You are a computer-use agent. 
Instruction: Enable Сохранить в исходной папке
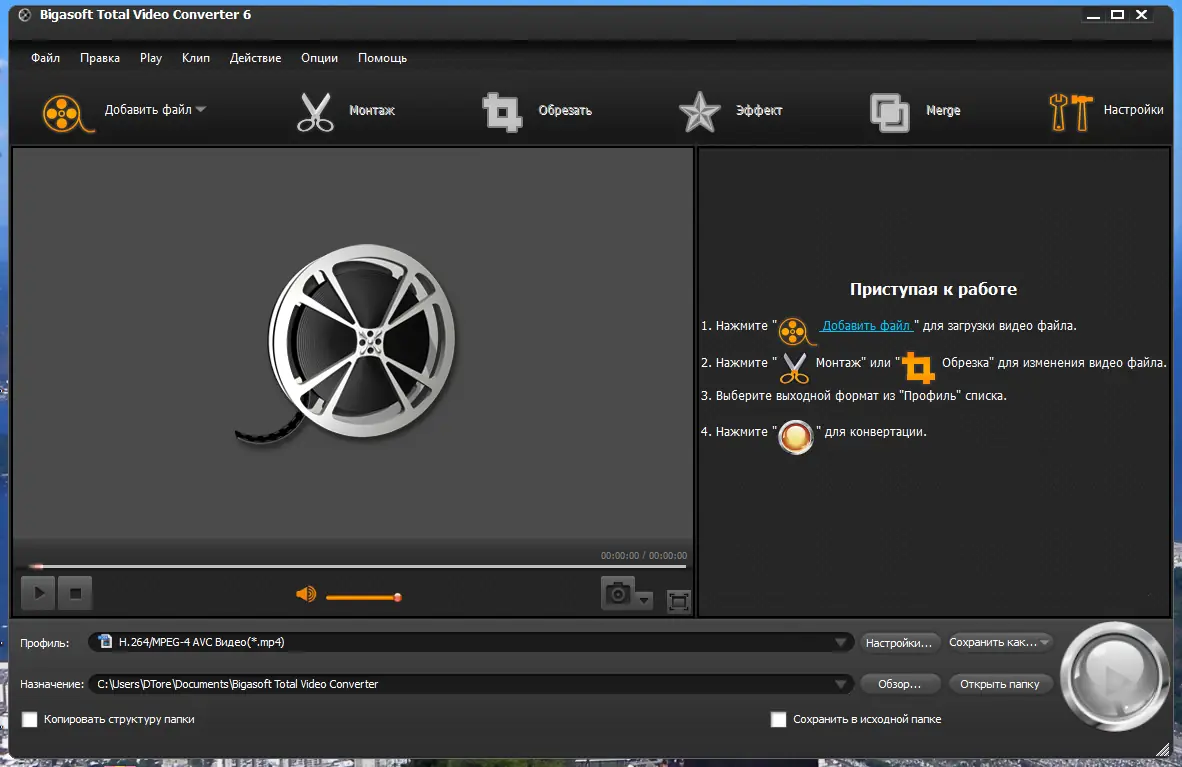tap(779, 719)
